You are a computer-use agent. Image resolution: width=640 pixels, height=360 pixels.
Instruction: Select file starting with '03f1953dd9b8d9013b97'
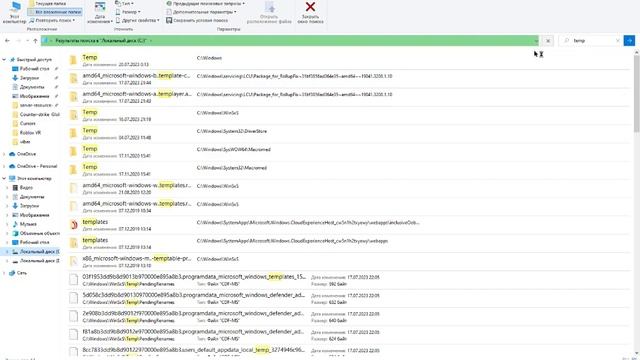349,280
